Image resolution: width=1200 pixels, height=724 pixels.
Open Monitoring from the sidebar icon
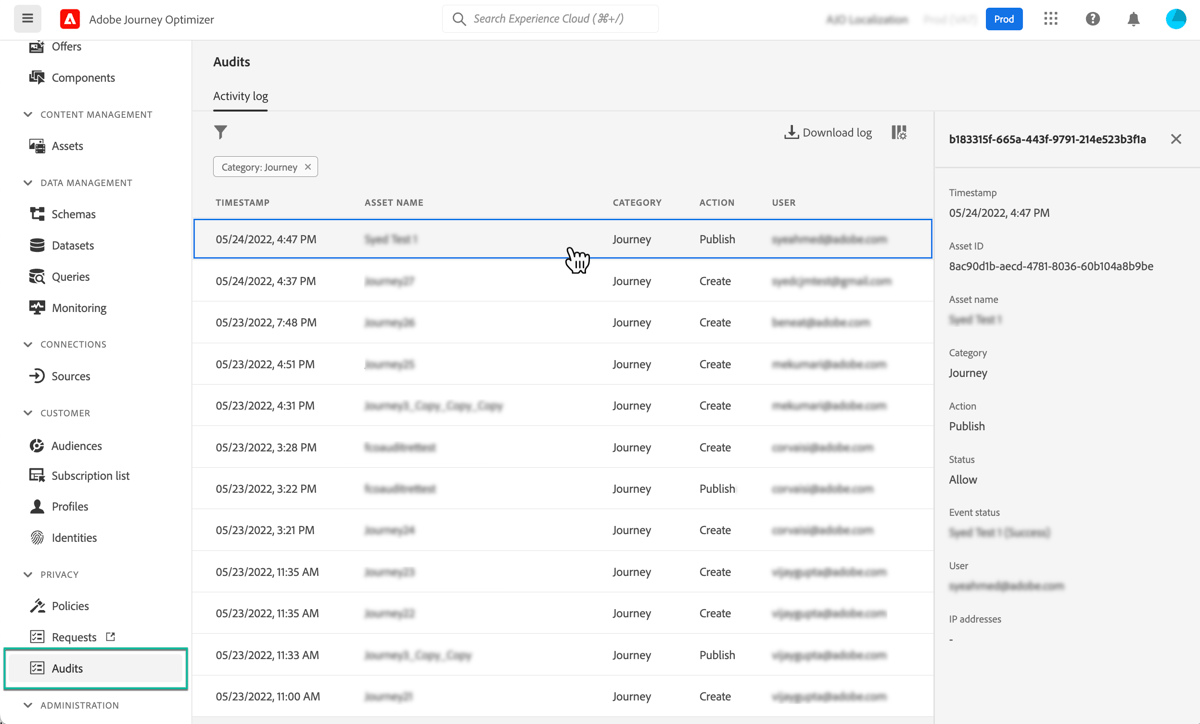[36, 307]
